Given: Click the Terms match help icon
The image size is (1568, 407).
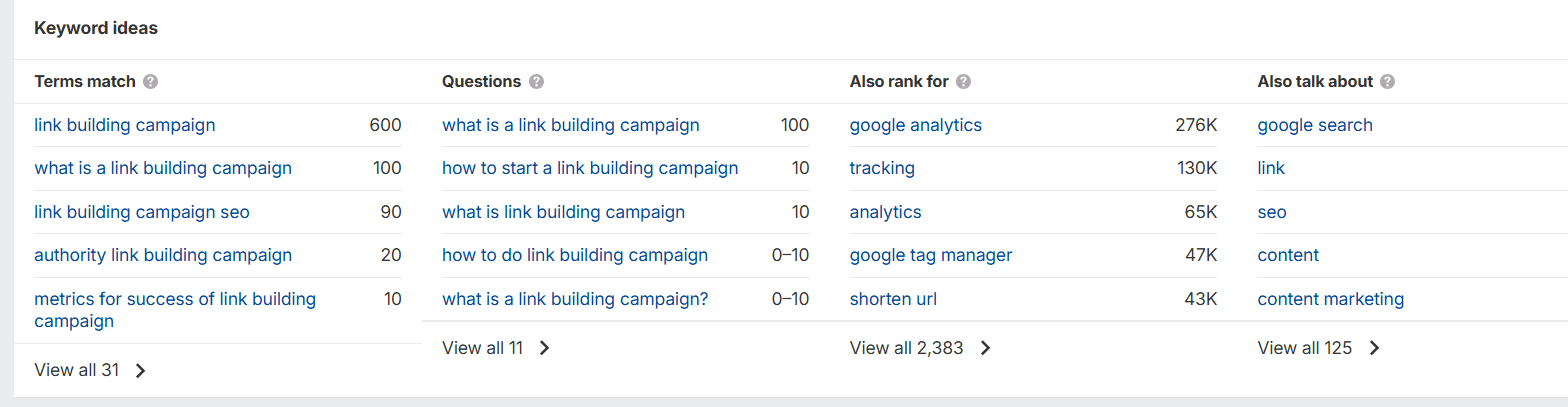Looking at the screenshot, I should [151, 82].
